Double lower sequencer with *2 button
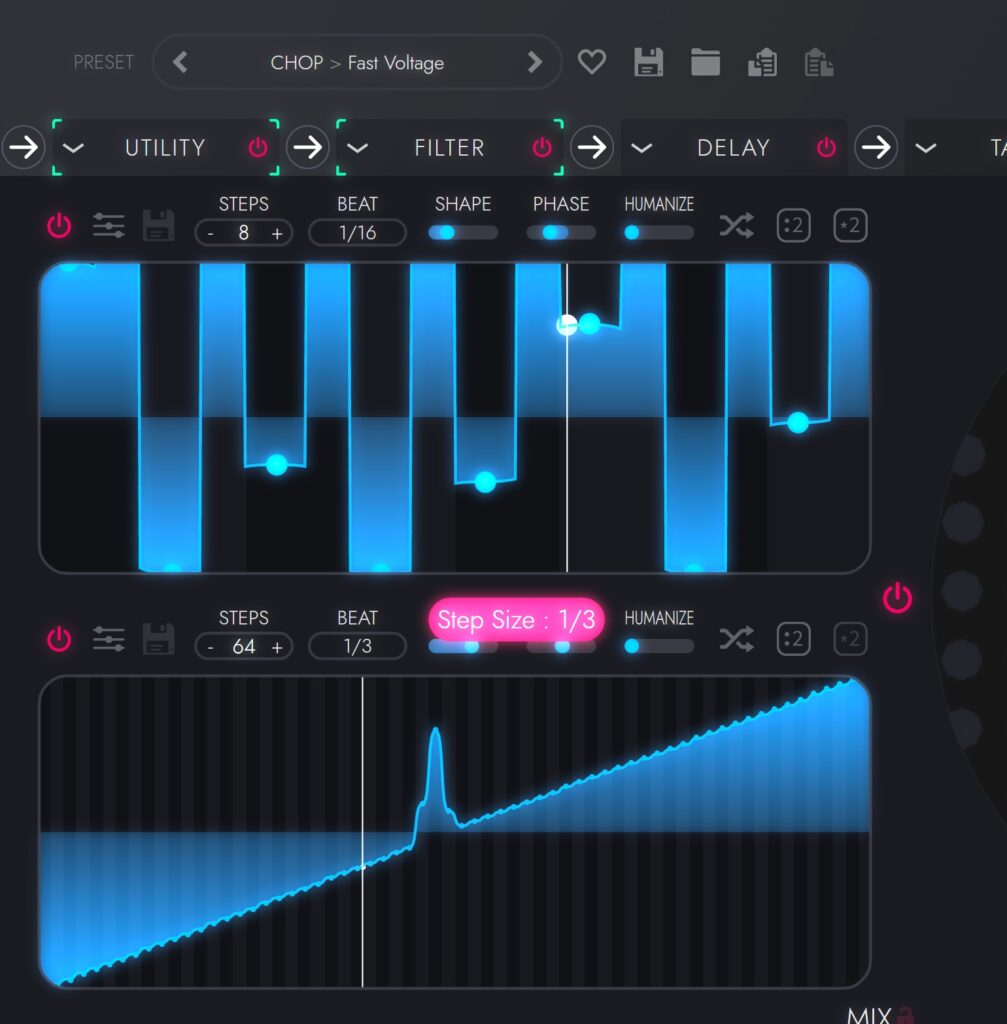The height and width of the screenshot is (1024, 1007). click(850, 639)
